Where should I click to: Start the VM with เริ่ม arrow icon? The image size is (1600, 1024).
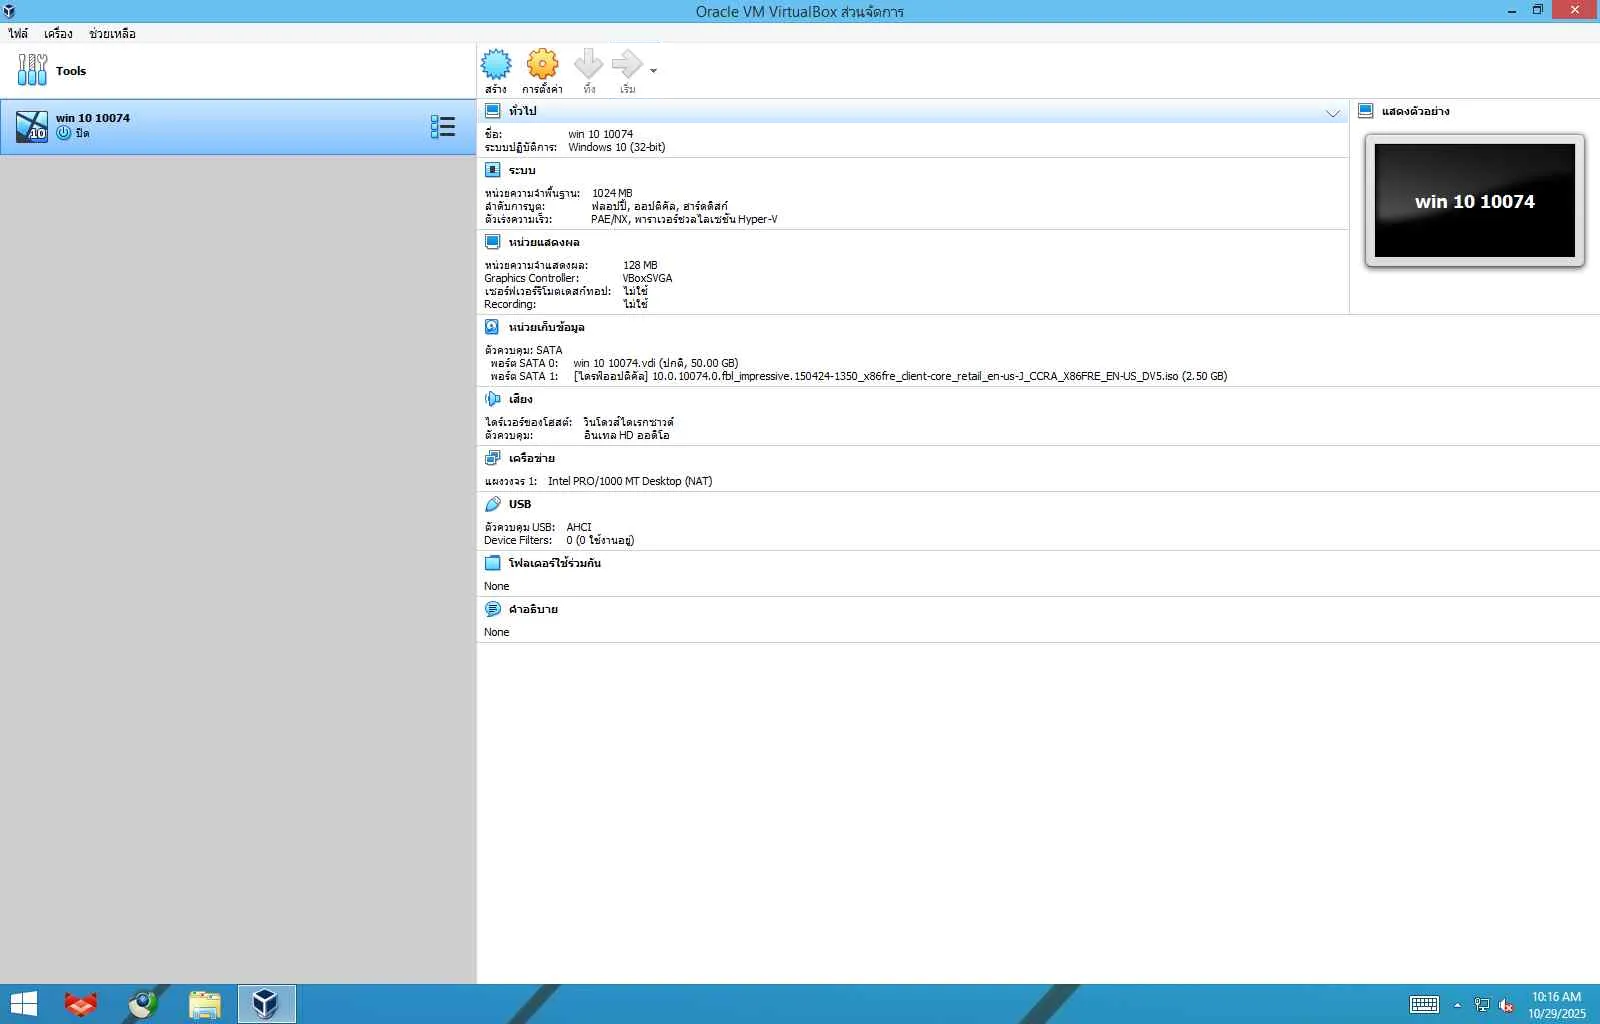point(627,64)
